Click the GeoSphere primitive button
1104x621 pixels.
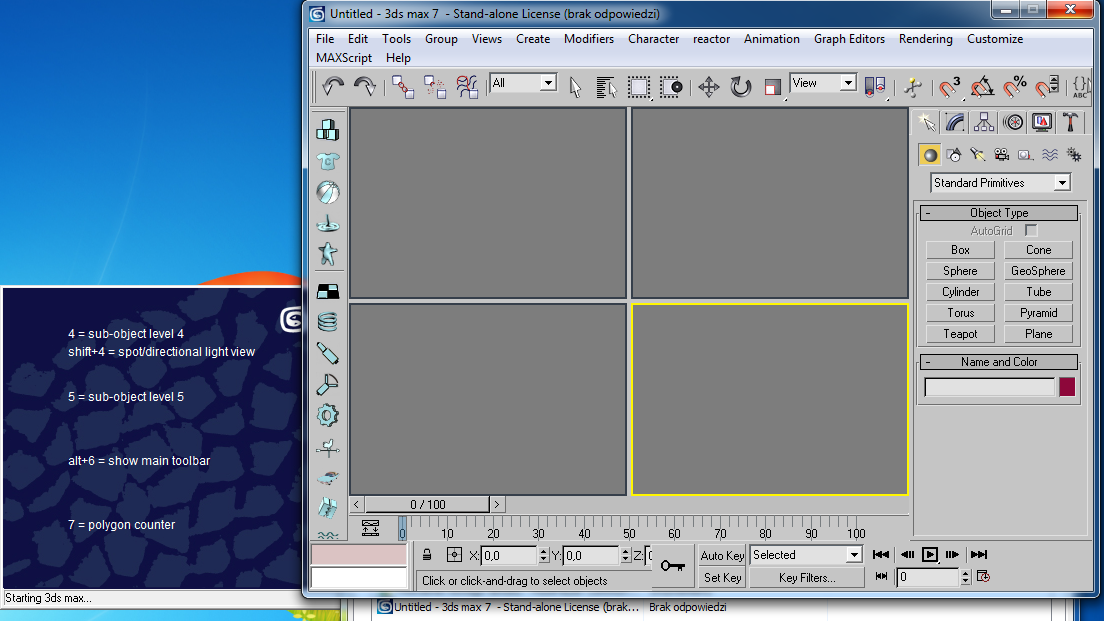point(1039,271)
